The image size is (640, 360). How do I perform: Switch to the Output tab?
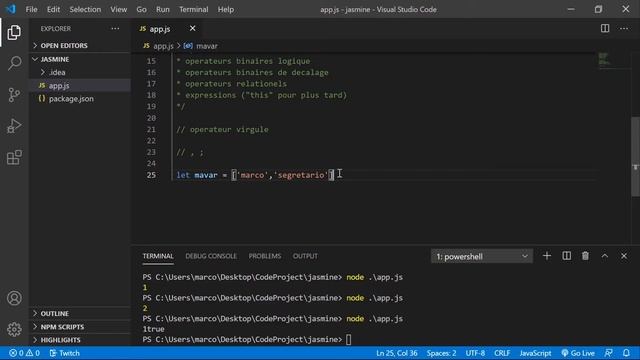(305, 256)
